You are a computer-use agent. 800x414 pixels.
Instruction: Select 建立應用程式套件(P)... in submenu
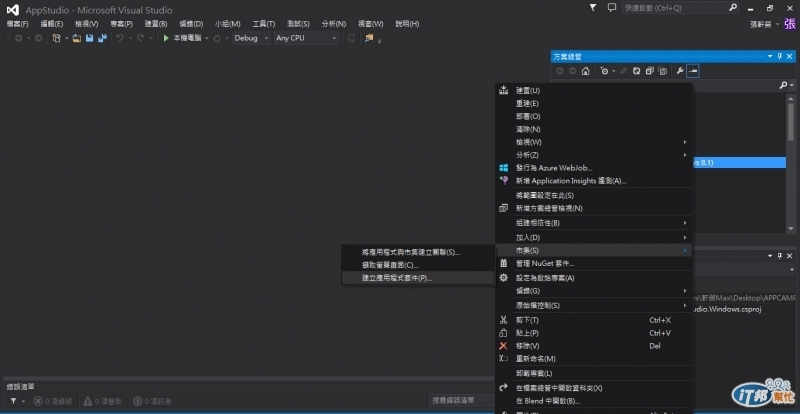pos(418,278)
